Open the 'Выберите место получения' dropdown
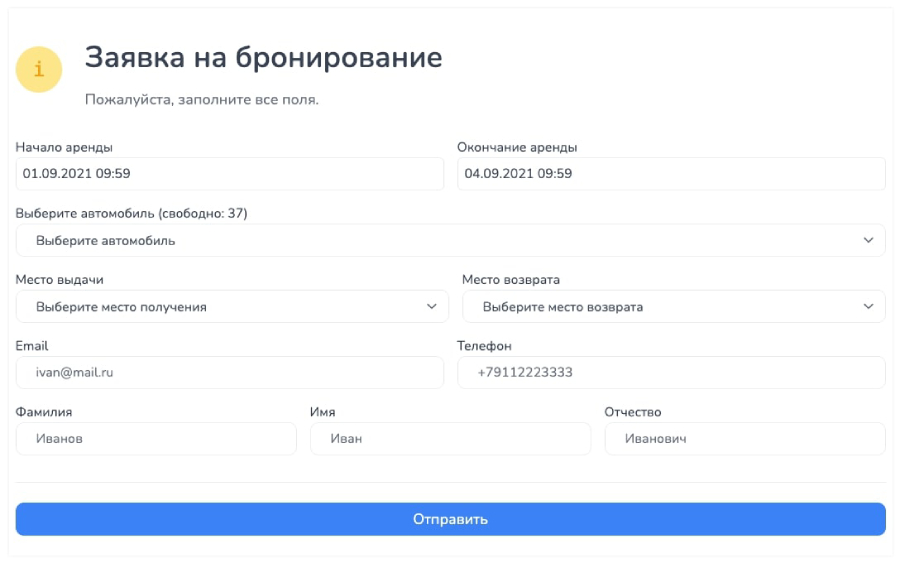 (232, 306)
